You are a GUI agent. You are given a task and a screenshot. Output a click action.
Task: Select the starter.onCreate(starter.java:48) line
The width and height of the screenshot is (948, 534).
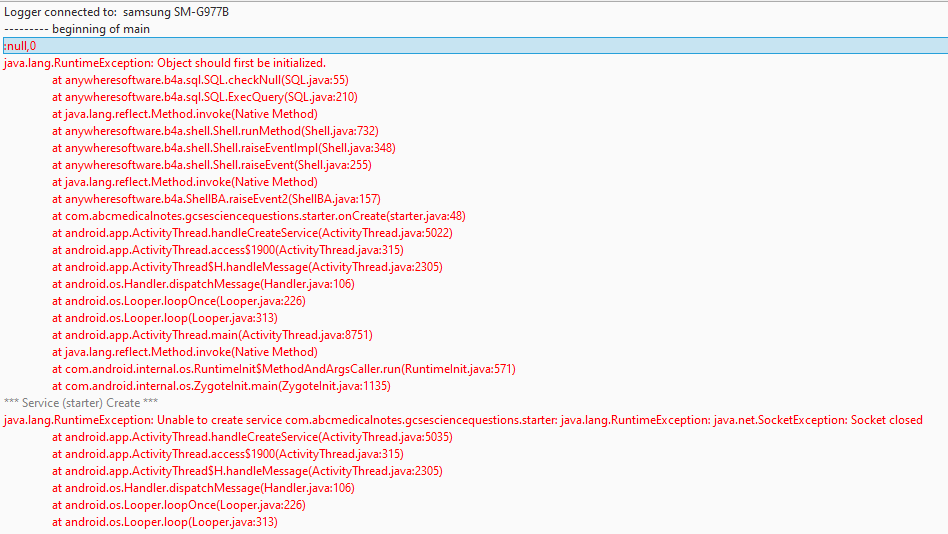pyautogui.click(x=259, y=216)
